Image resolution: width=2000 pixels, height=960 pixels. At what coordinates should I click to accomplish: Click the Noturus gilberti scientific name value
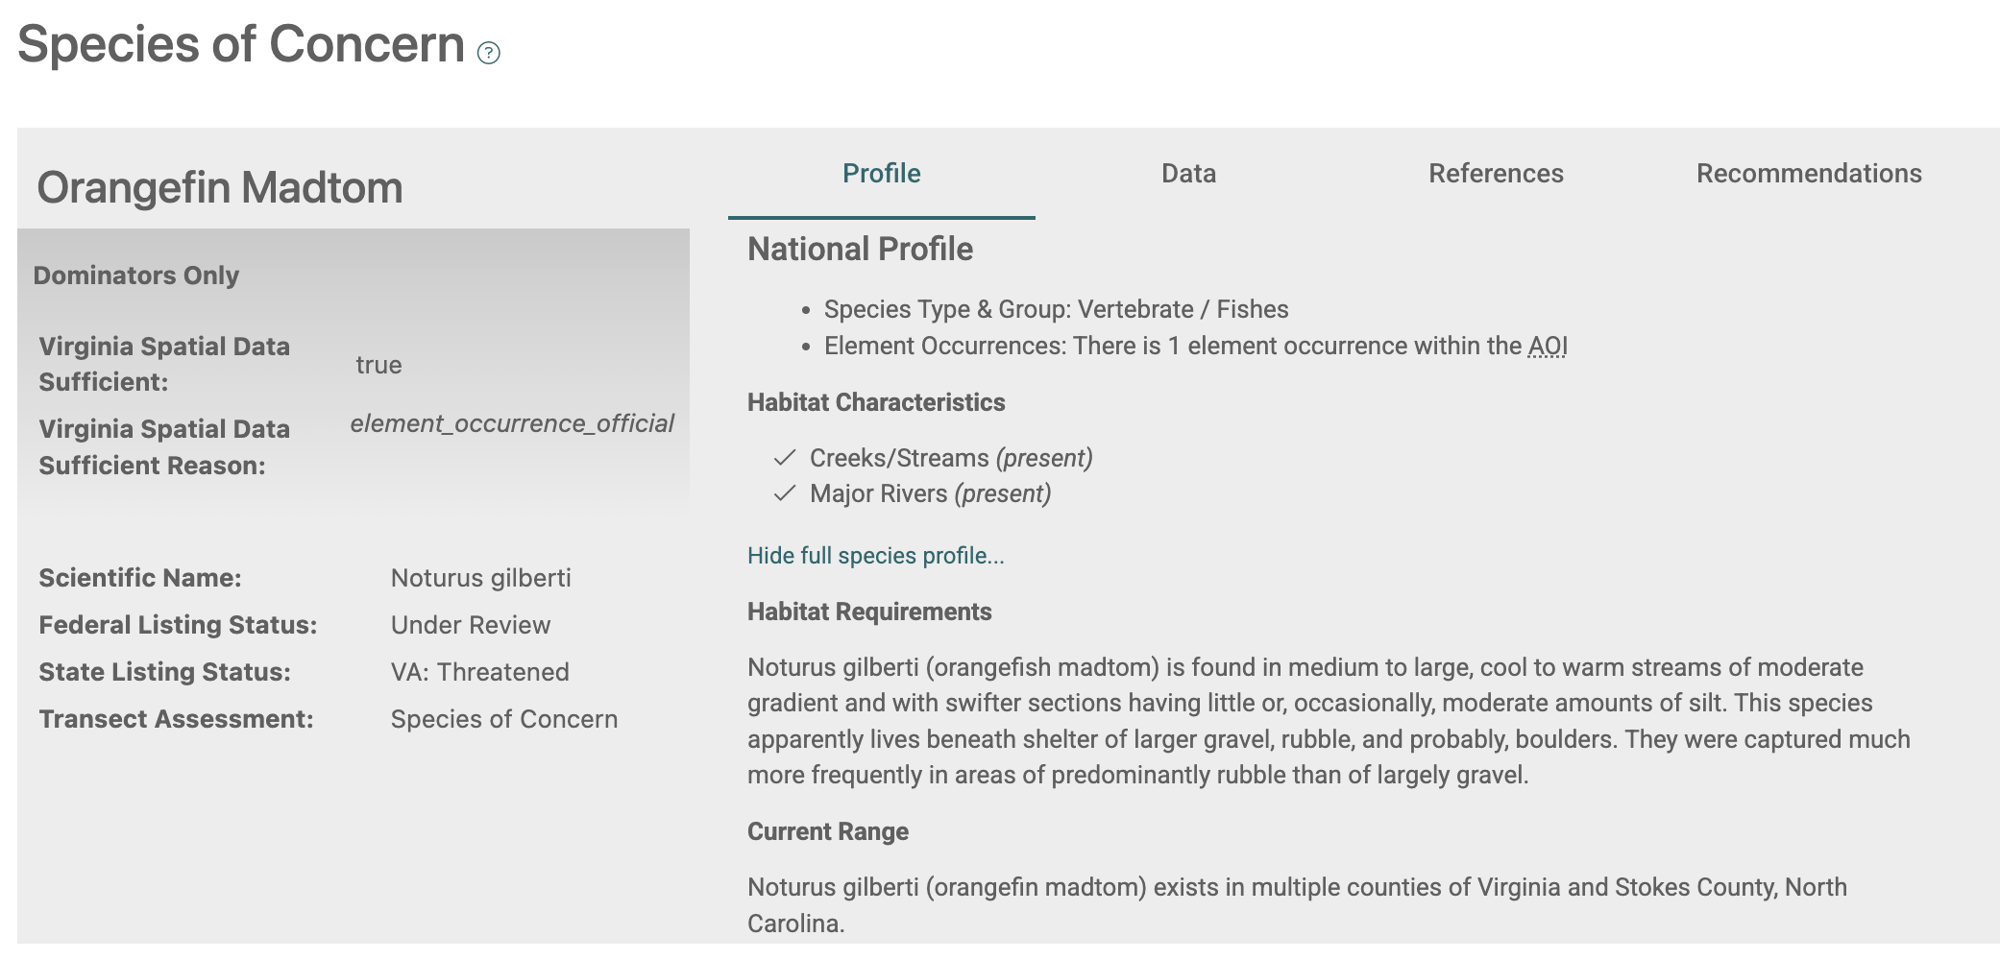pyautogui.click(x=480, y=578)
